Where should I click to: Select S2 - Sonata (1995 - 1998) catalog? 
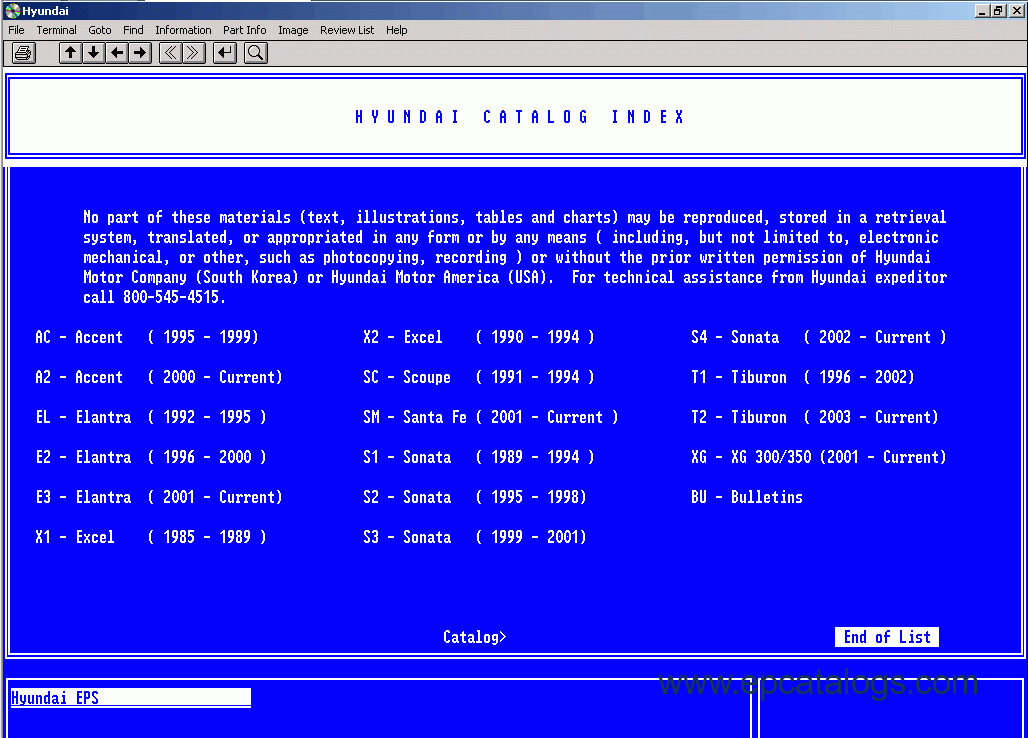[x=475, y=497]
